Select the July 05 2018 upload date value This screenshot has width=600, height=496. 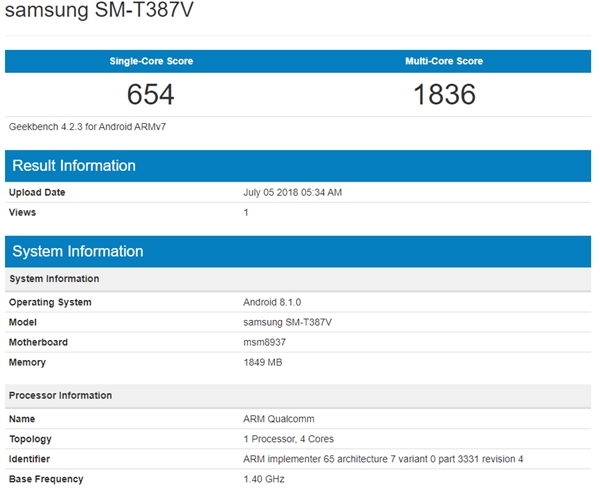[293, 192]
